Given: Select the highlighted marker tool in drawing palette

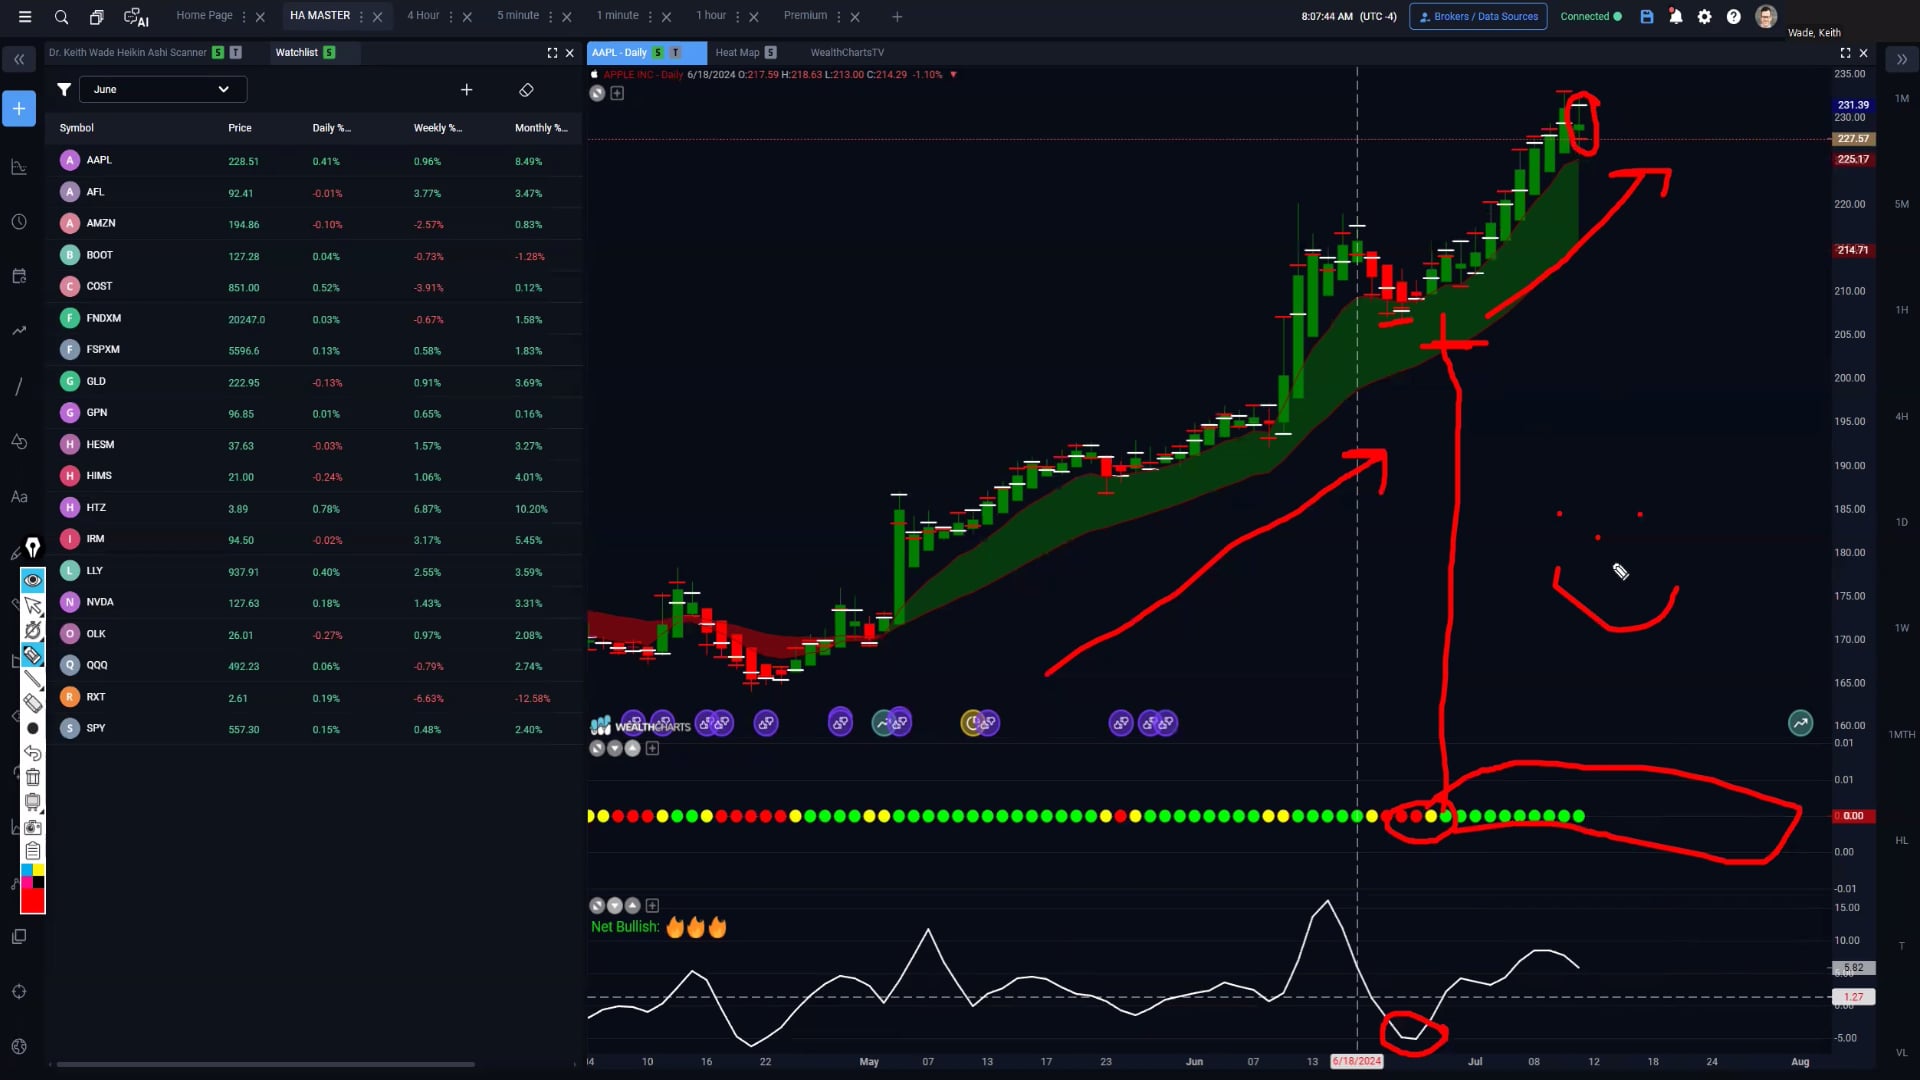Looking at the screenshot, I should click(33, 655).
